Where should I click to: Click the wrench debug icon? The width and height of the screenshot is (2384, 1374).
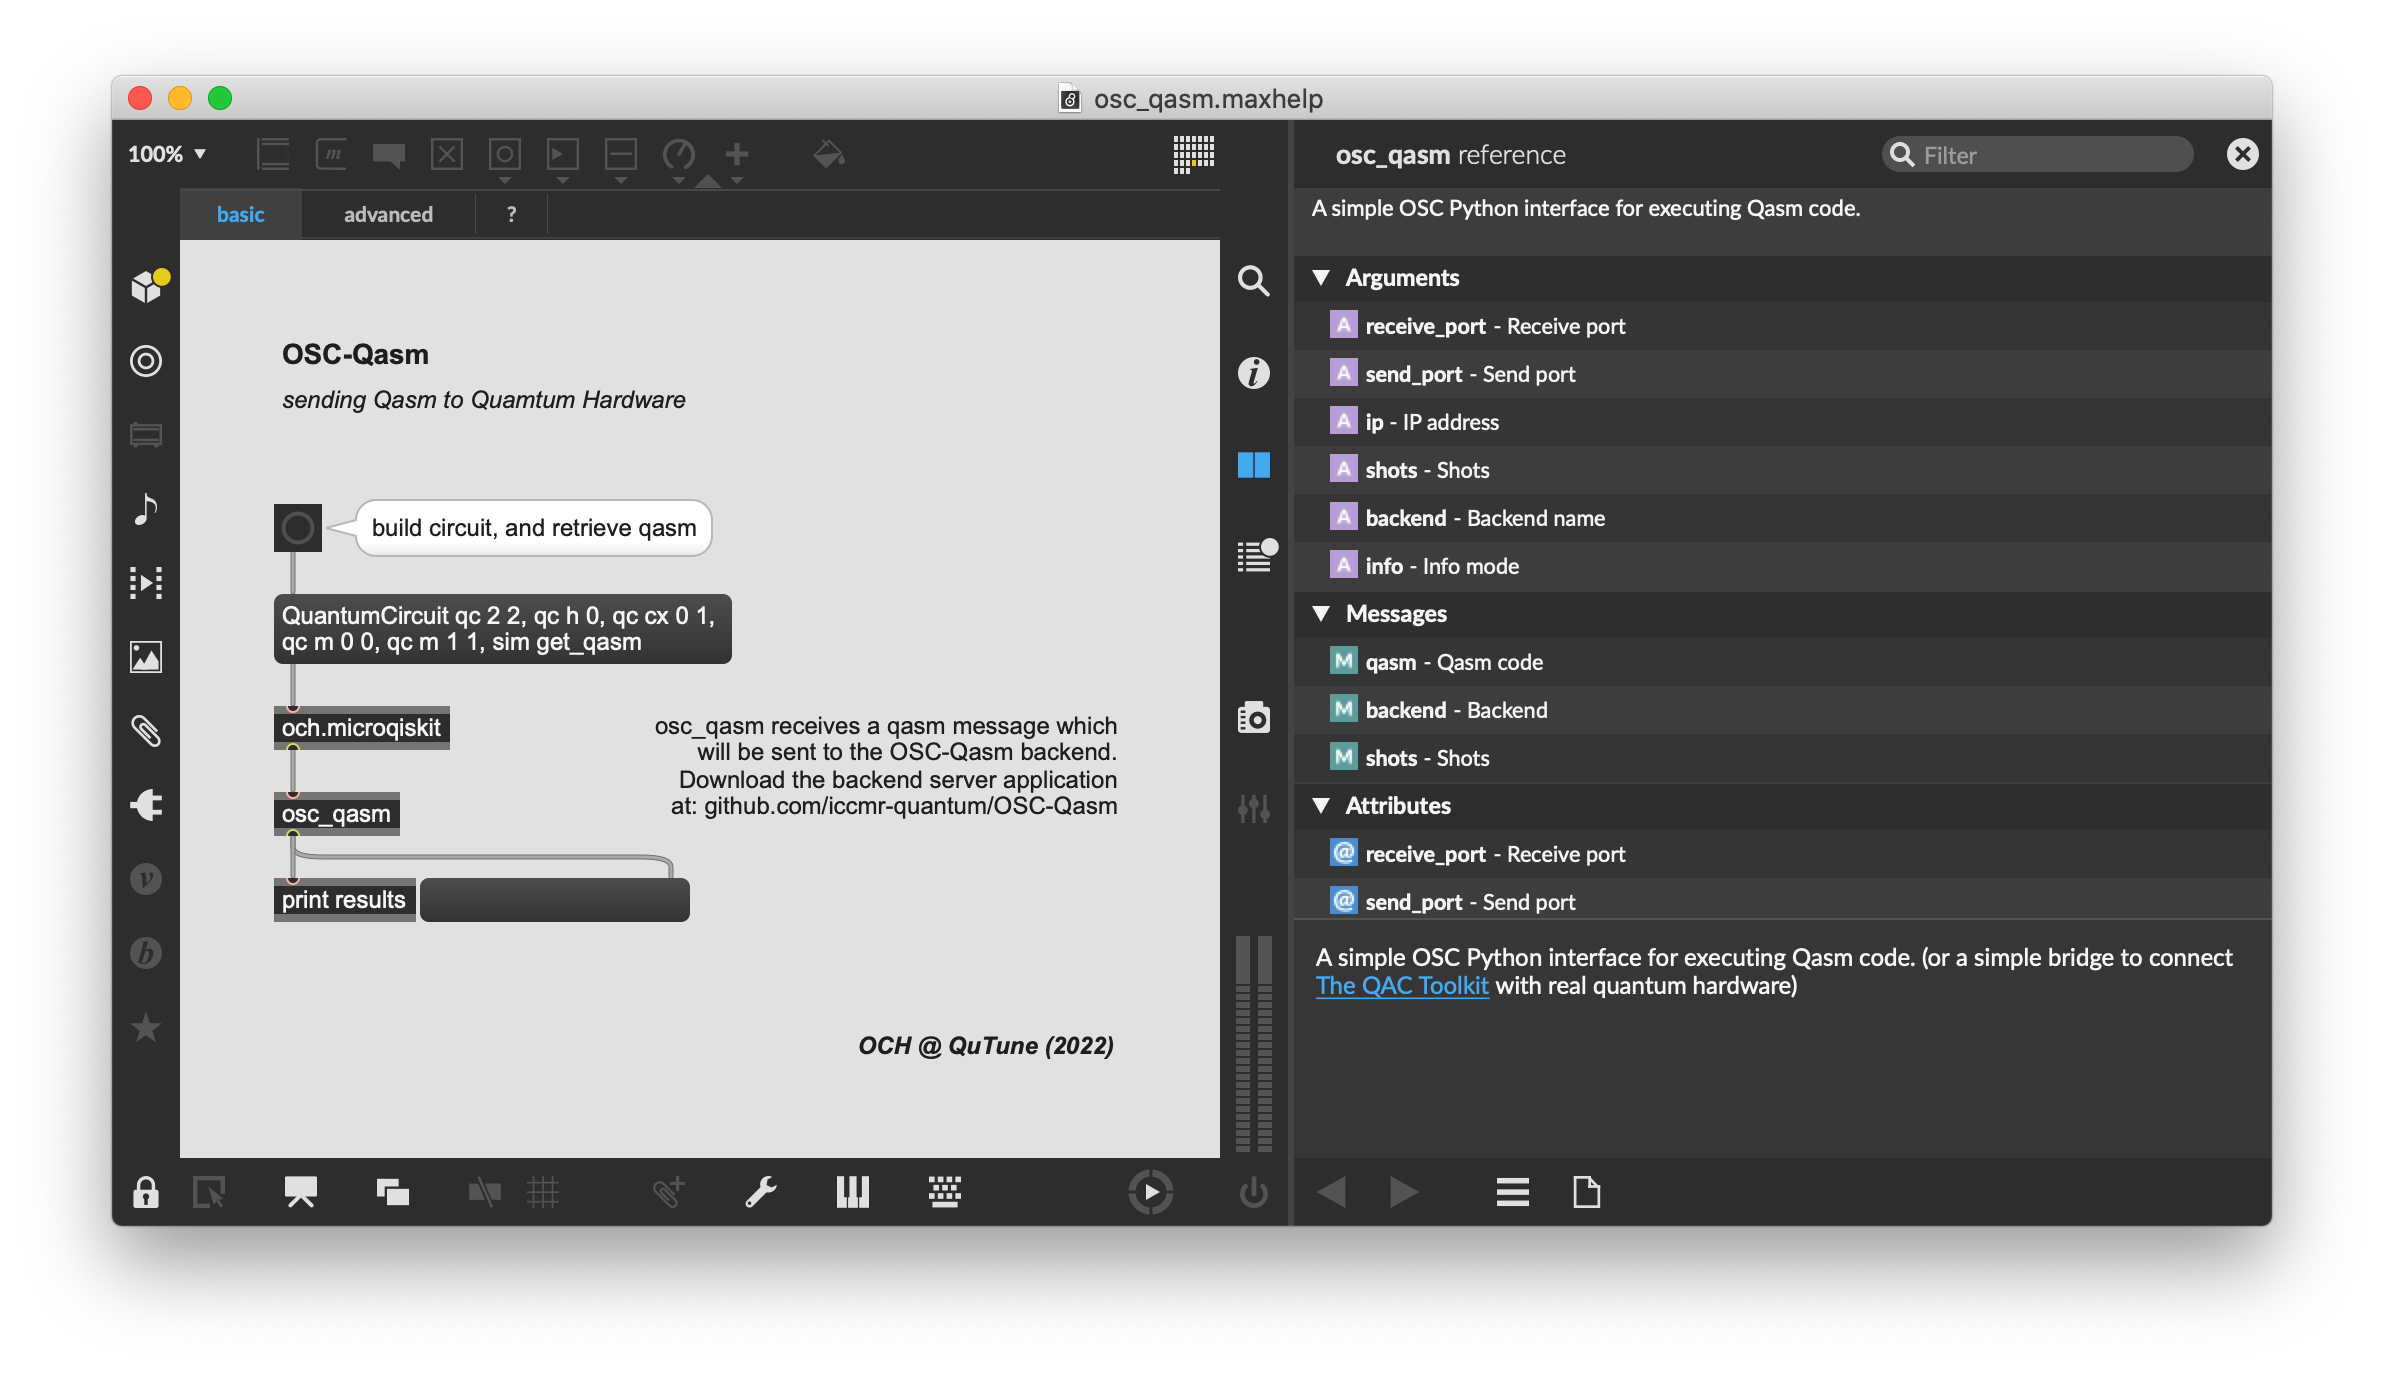(760, 1191)
